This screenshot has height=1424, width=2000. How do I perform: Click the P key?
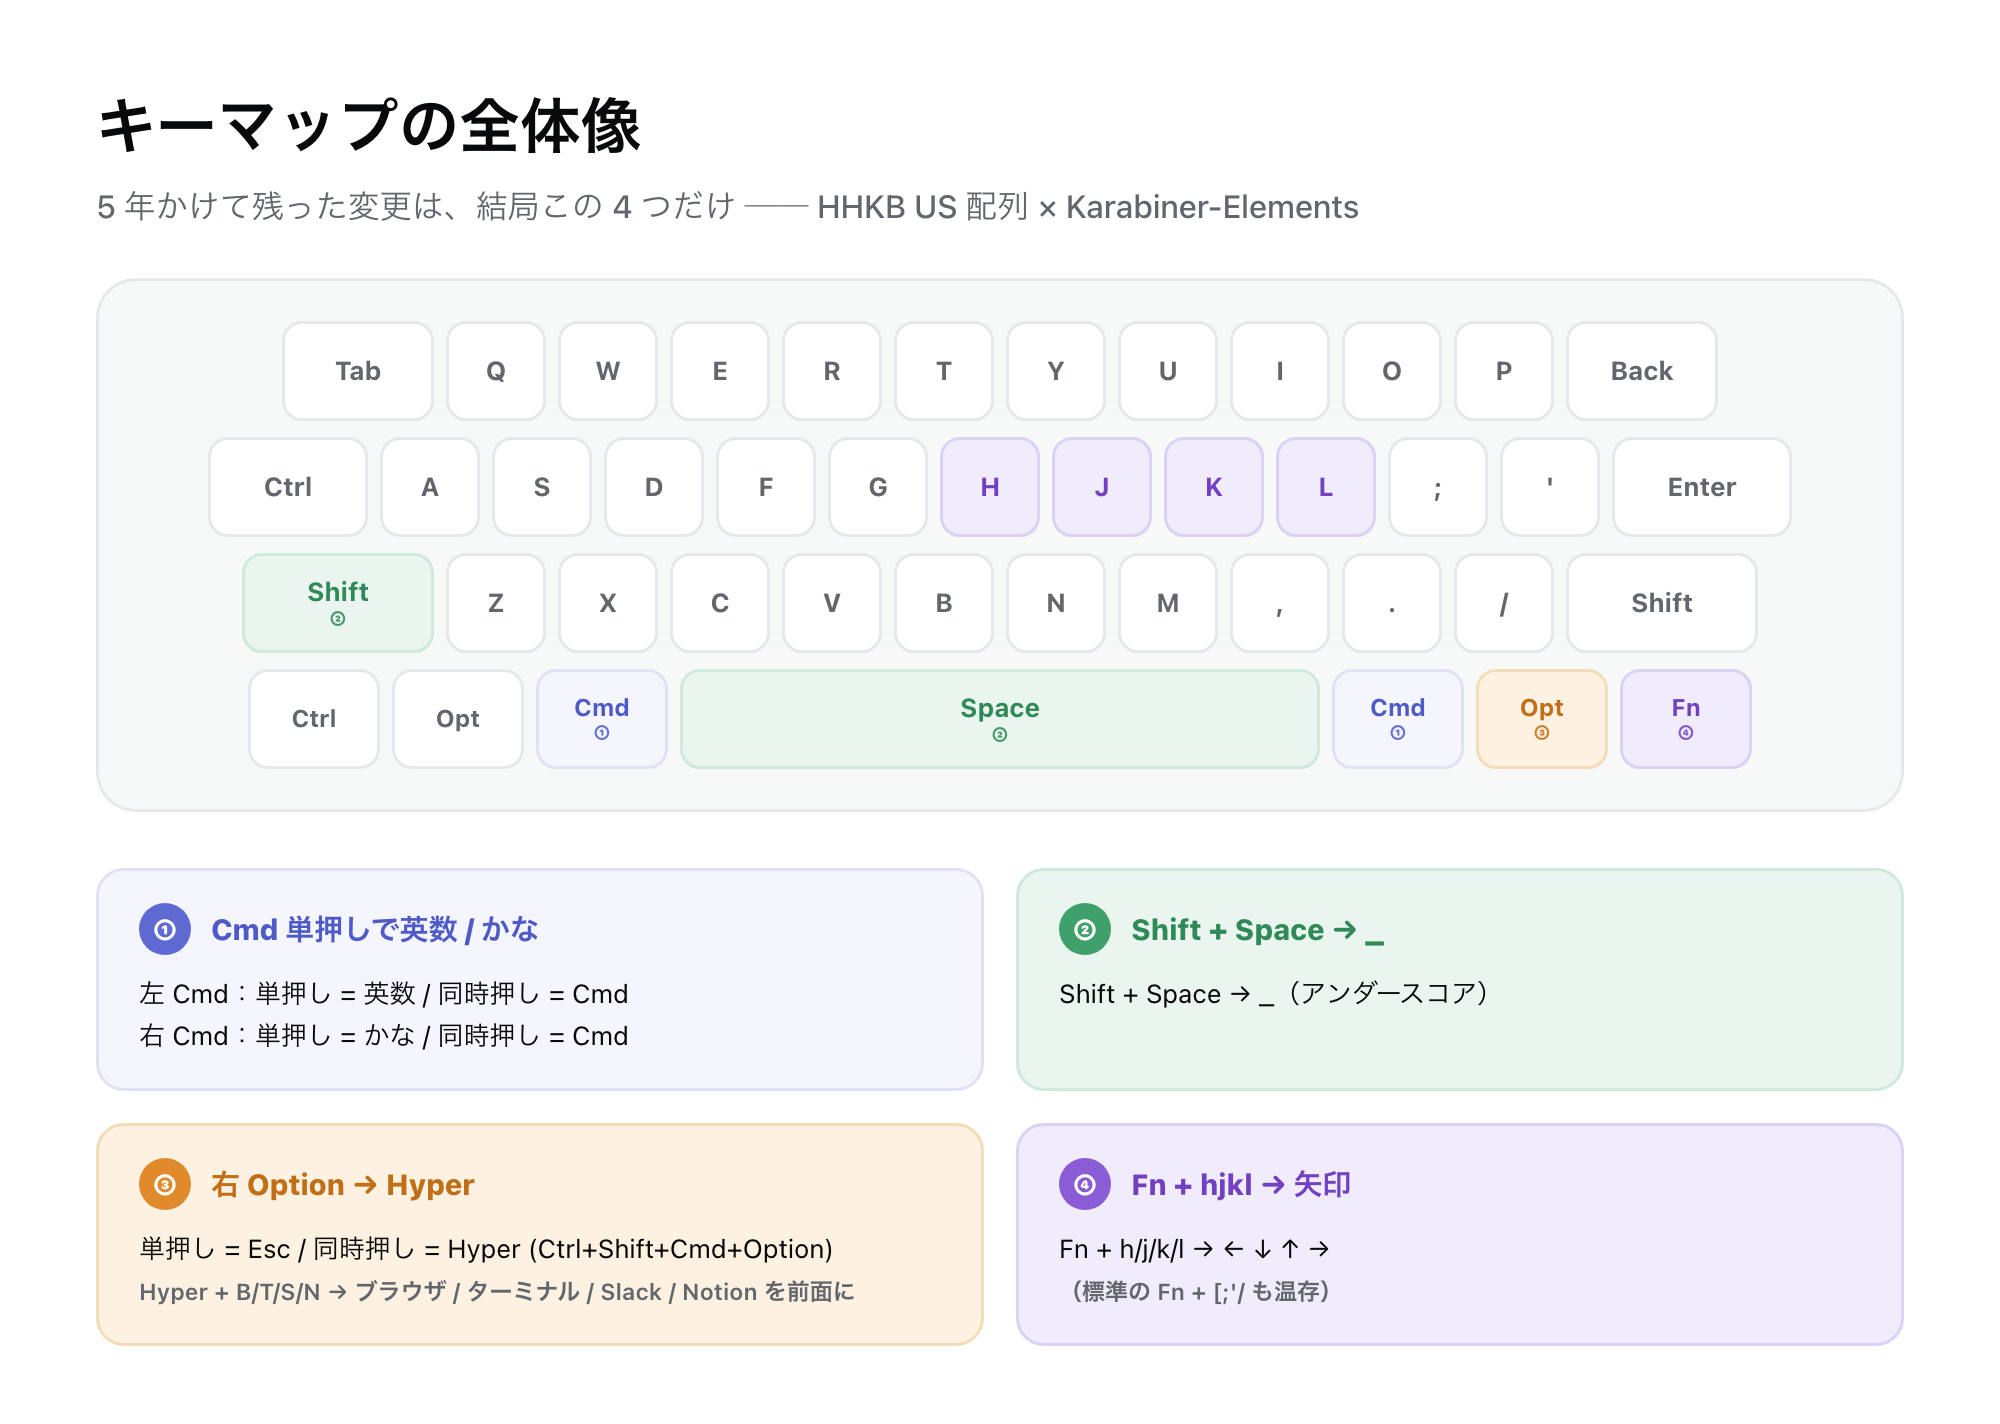[x=1504, y=371]
